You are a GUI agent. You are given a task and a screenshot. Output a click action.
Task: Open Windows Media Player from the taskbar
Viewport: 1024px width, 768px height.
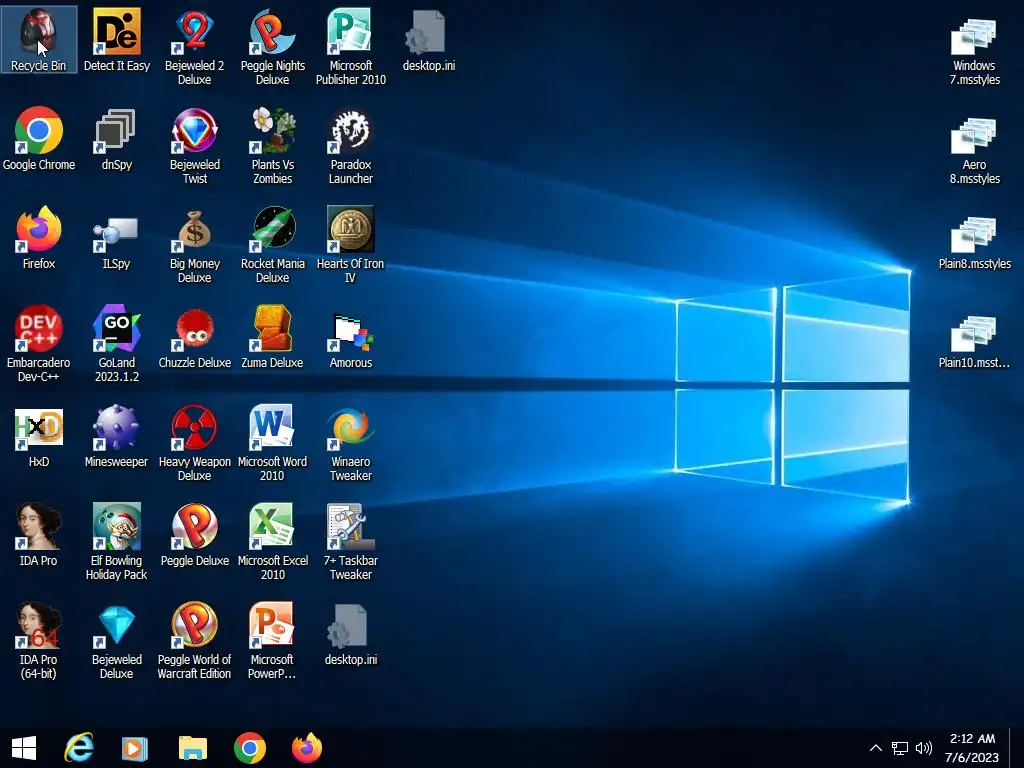point(135,748)
